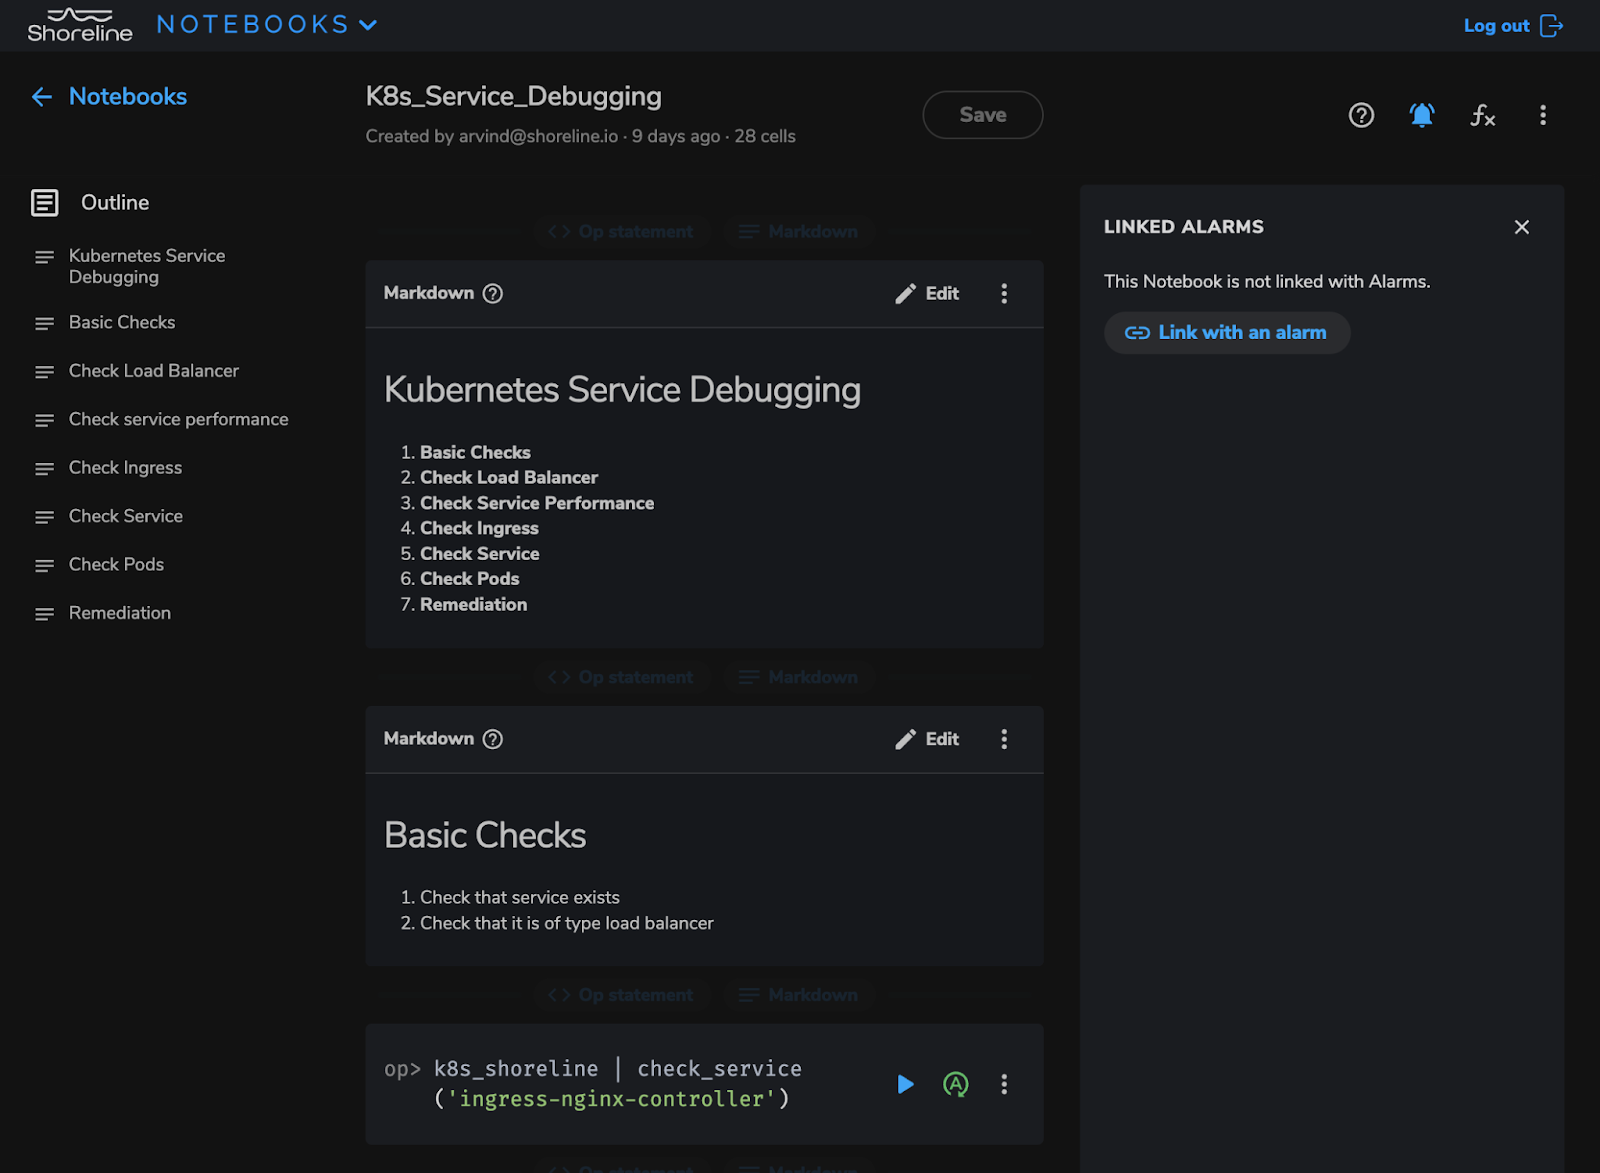Add Markdown above Basic Checks cell
This screenshot has height=1173, width=1600.
(x=798, y=678)
